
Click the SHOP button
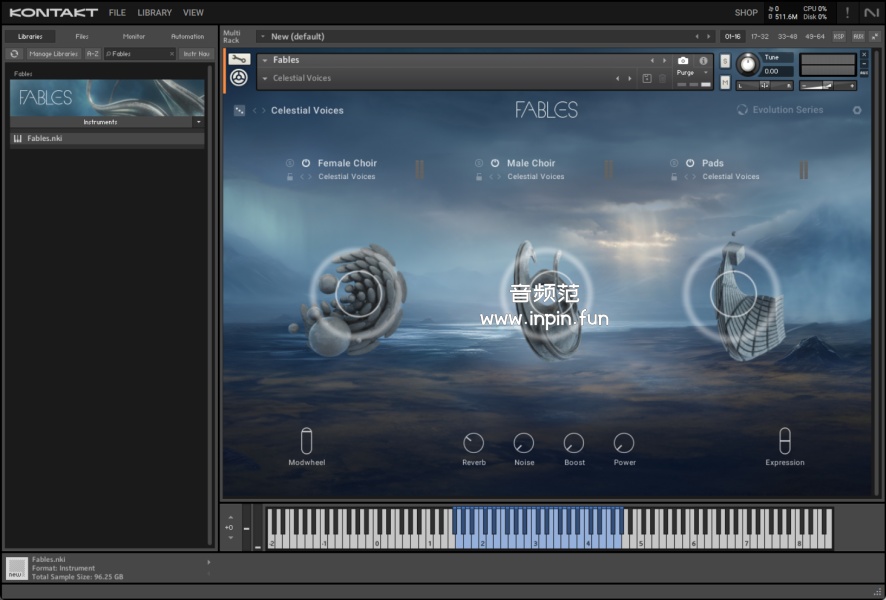click(746, 13)
